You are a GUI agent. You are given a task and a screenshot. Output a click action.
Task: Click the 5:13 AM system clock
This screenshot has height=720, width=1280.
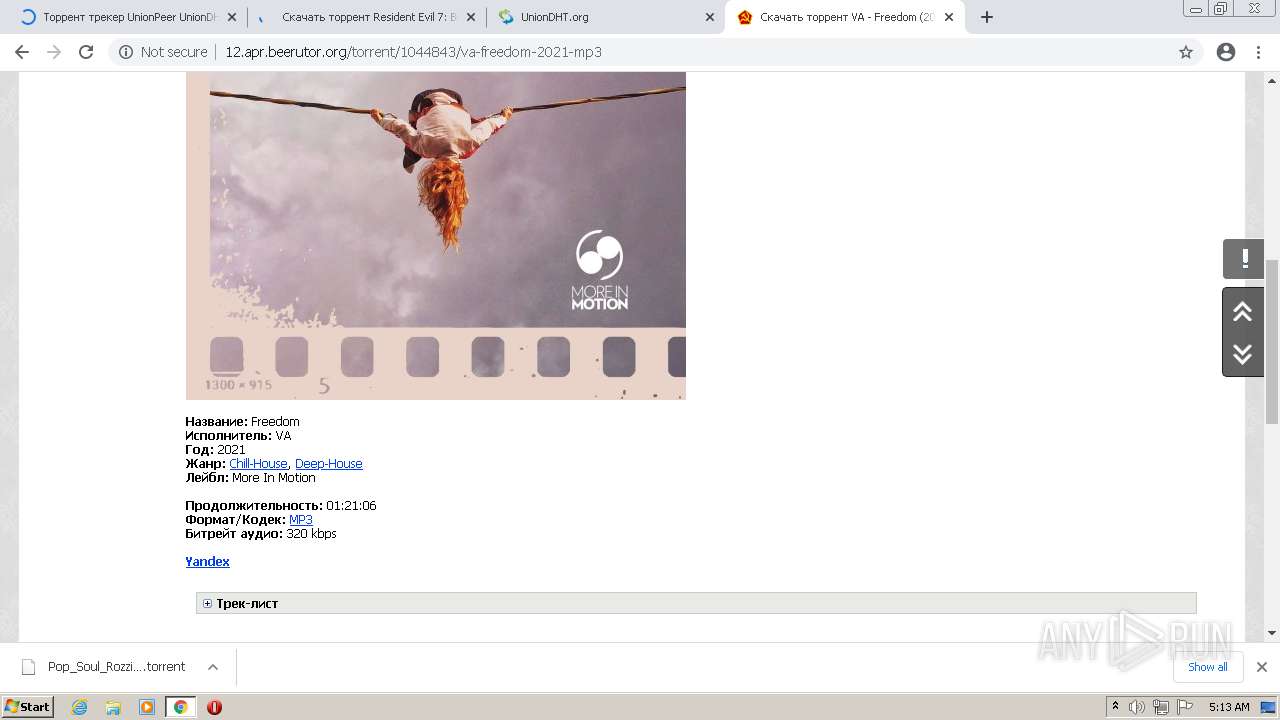pyautogui.click(x=1229, y=707)
